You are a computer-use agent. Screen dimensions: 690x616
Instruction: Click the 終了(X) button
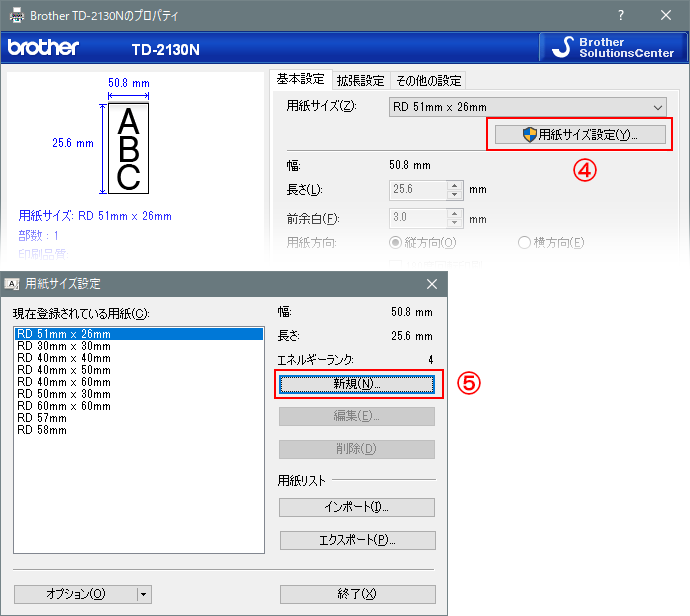(357, 594)
